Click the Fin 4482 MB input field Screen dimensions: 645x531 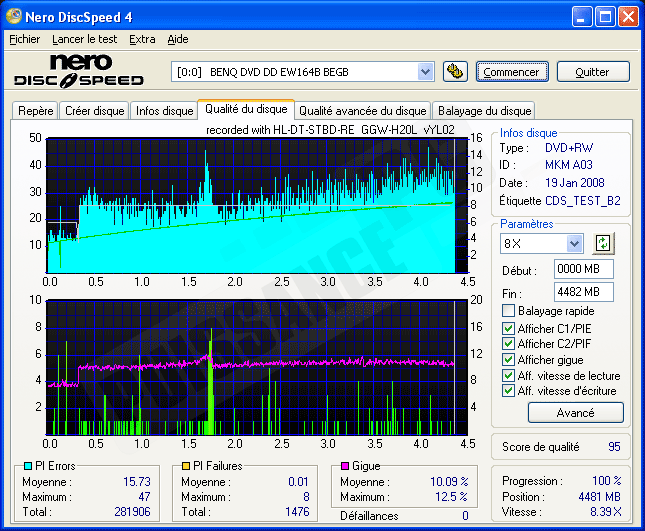pyautogui.click(x=582, y=292)
